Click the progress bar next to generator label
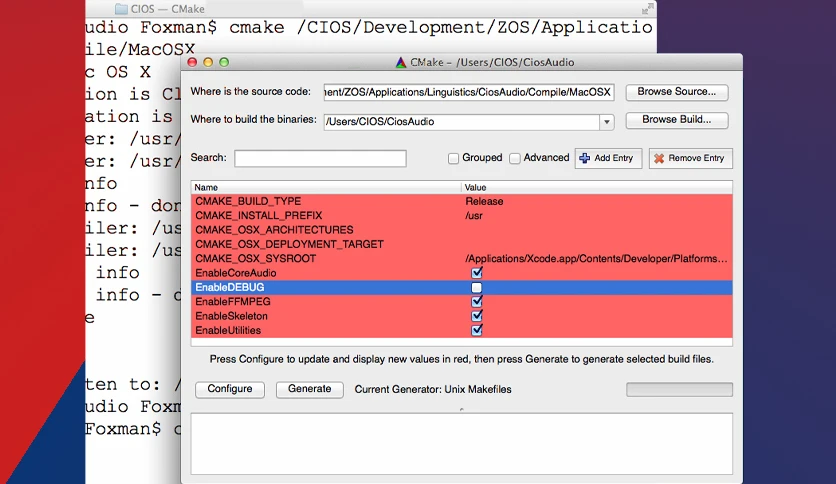 coord(679,390)
